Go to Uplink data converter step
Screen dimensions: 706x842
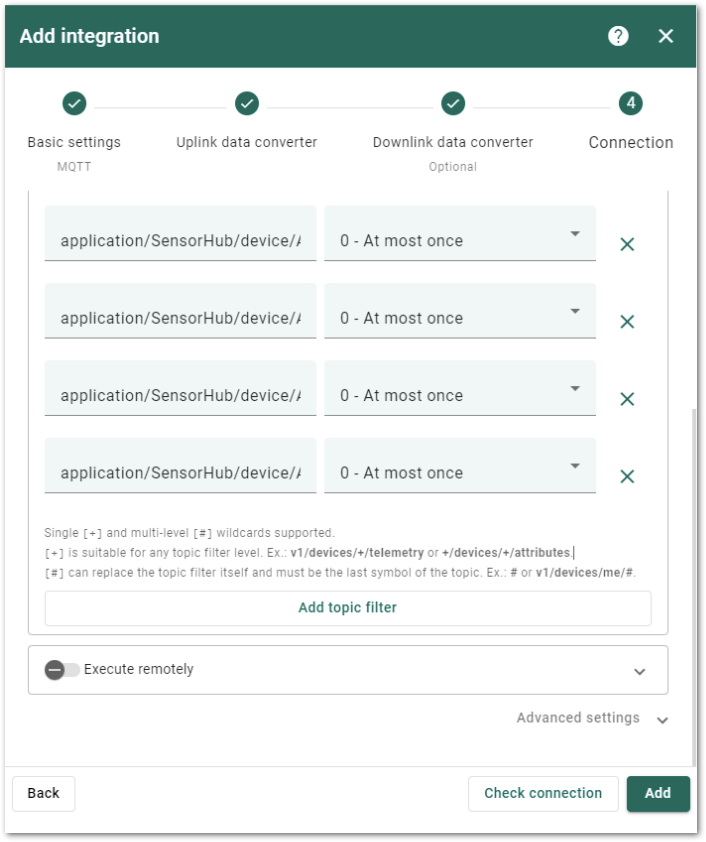[x=247, y=103]
